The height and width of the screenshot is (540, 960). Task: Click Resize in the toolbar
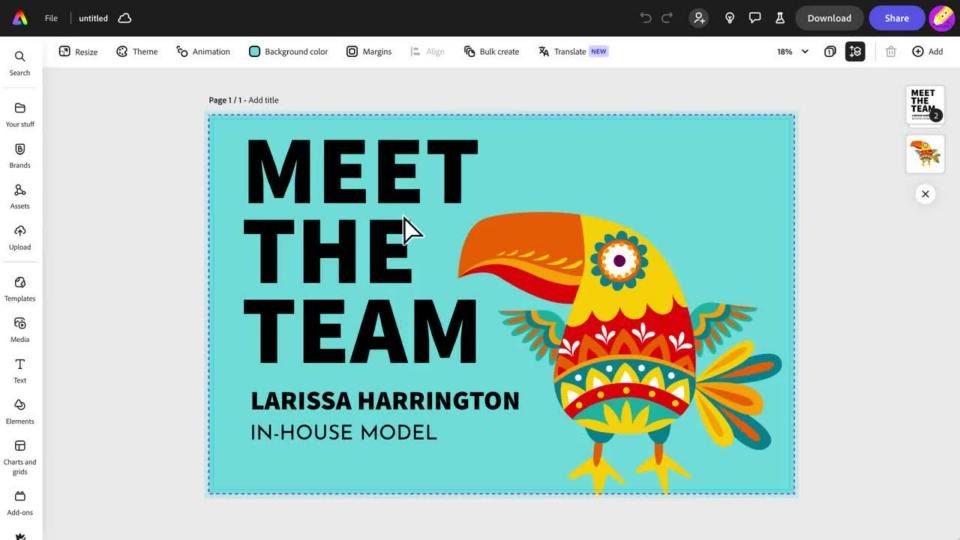tap(78, 52)
